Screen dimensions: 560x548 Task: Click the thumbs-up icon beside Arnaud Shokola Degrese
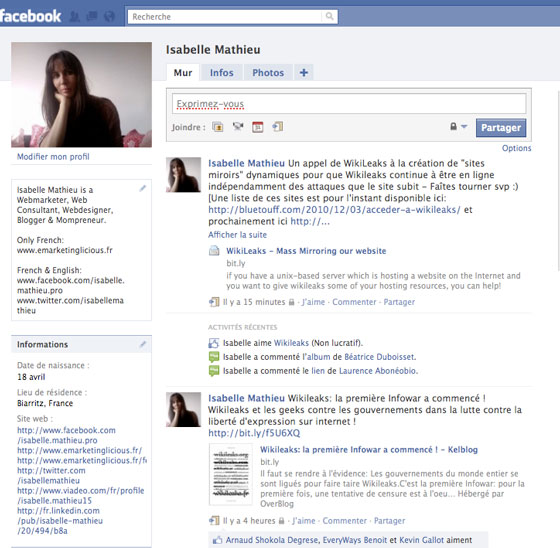click(217, 540)
